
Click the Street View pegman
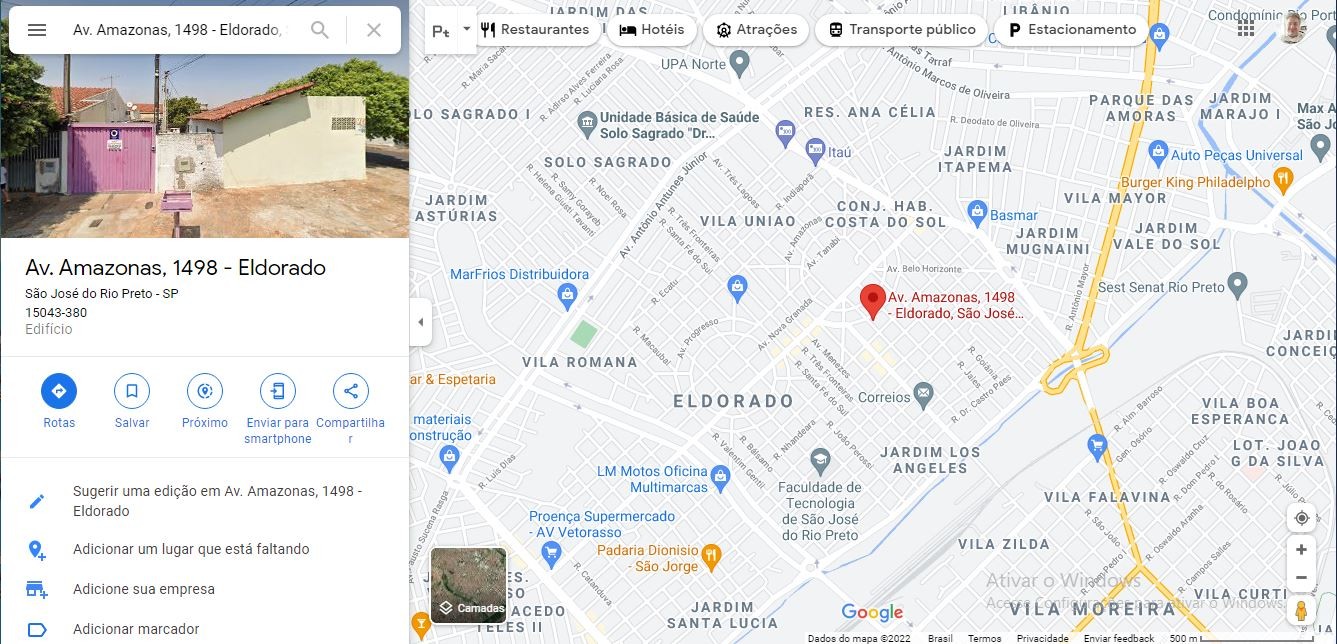coord(1301,610)
